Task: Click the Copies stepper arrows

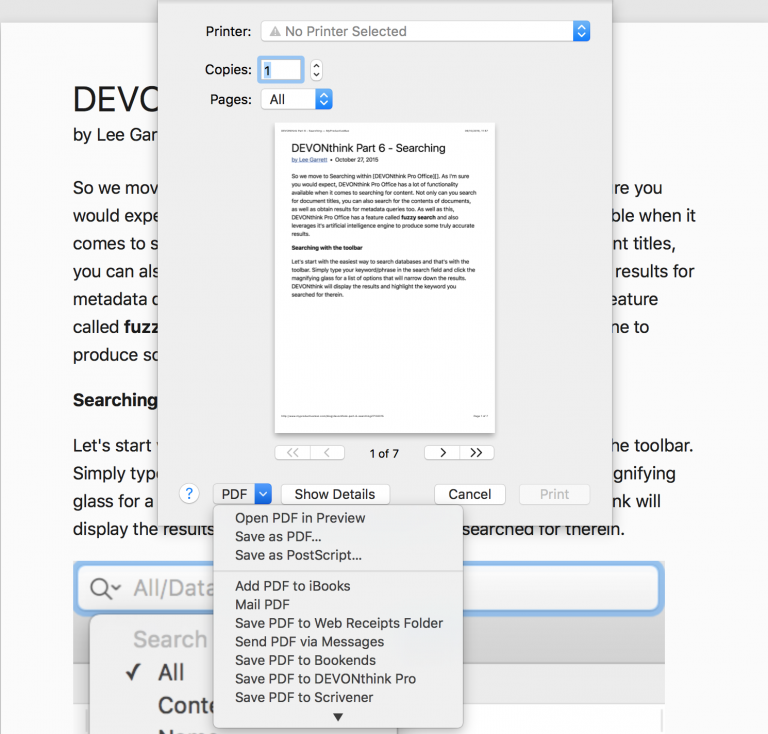Action: click(x=316, y=70)
